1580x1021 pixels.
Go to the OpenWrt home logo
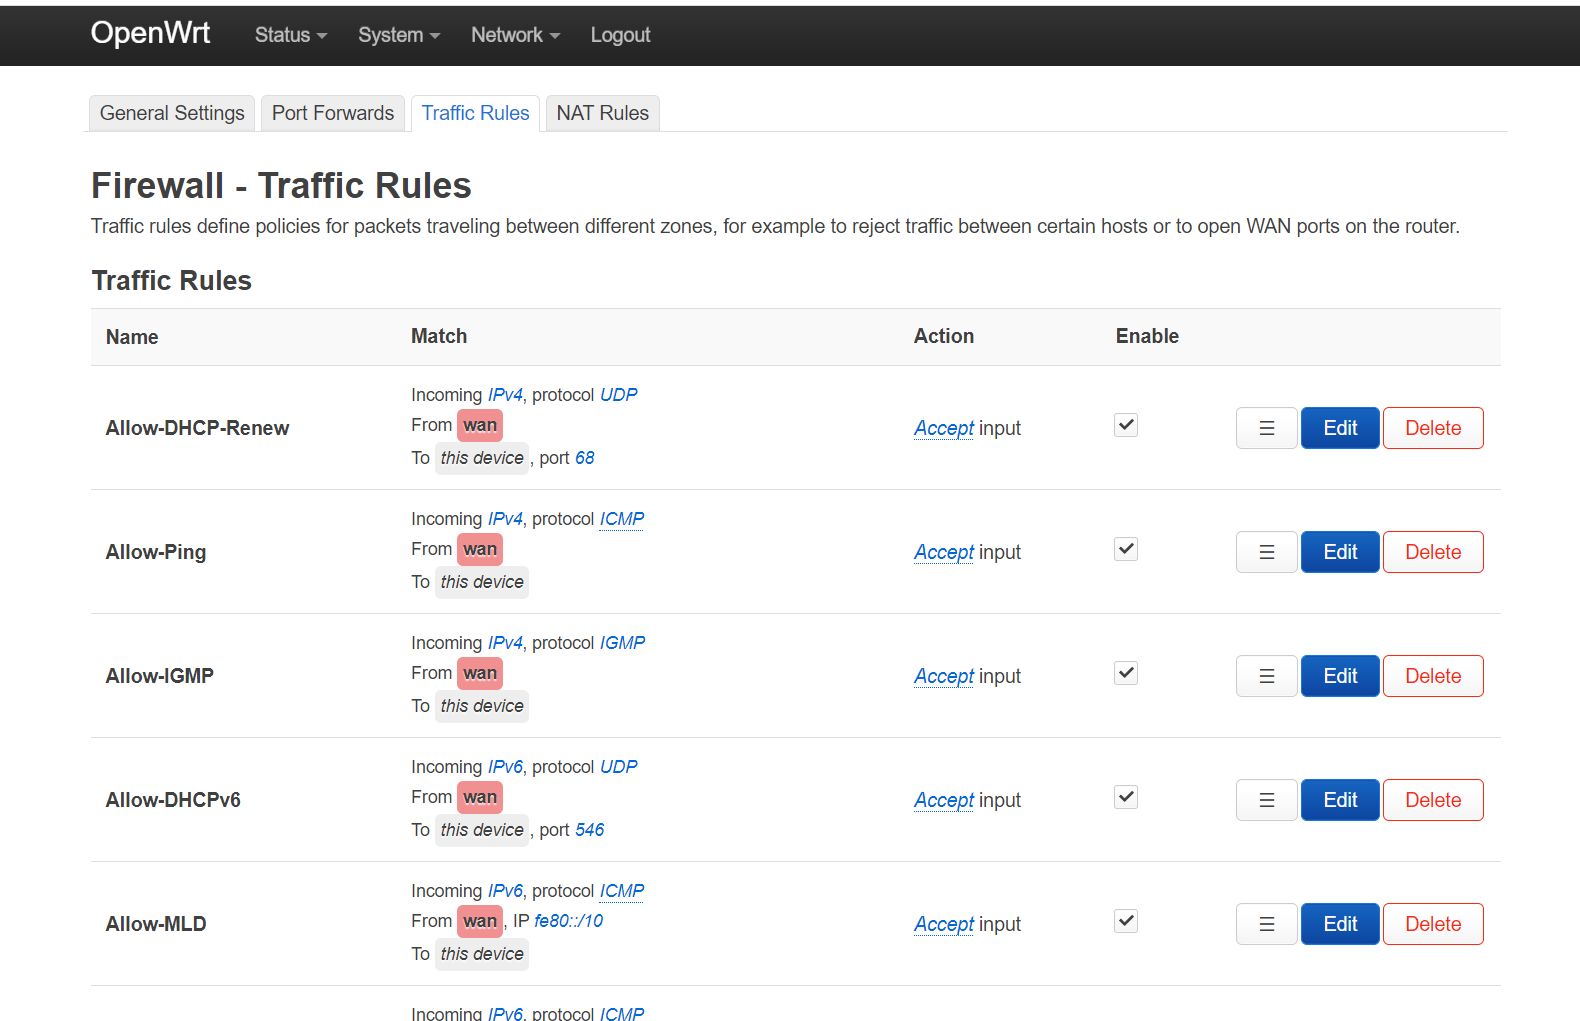coord(150,33)
